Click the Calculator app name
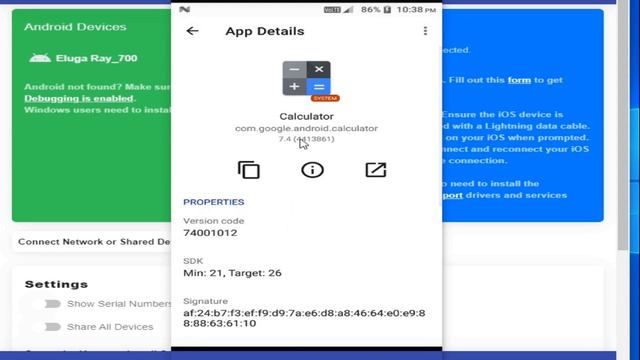This screenshot has height=360, width=640. point(307,116)
